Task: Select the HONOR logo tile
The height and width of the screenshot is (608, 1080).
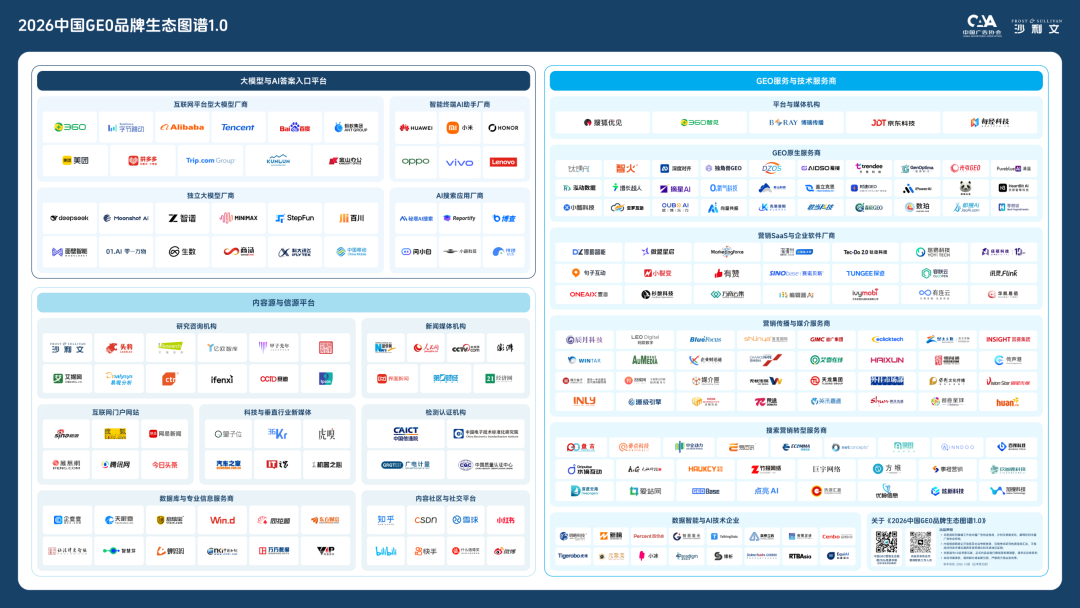Action: (503, 127)
